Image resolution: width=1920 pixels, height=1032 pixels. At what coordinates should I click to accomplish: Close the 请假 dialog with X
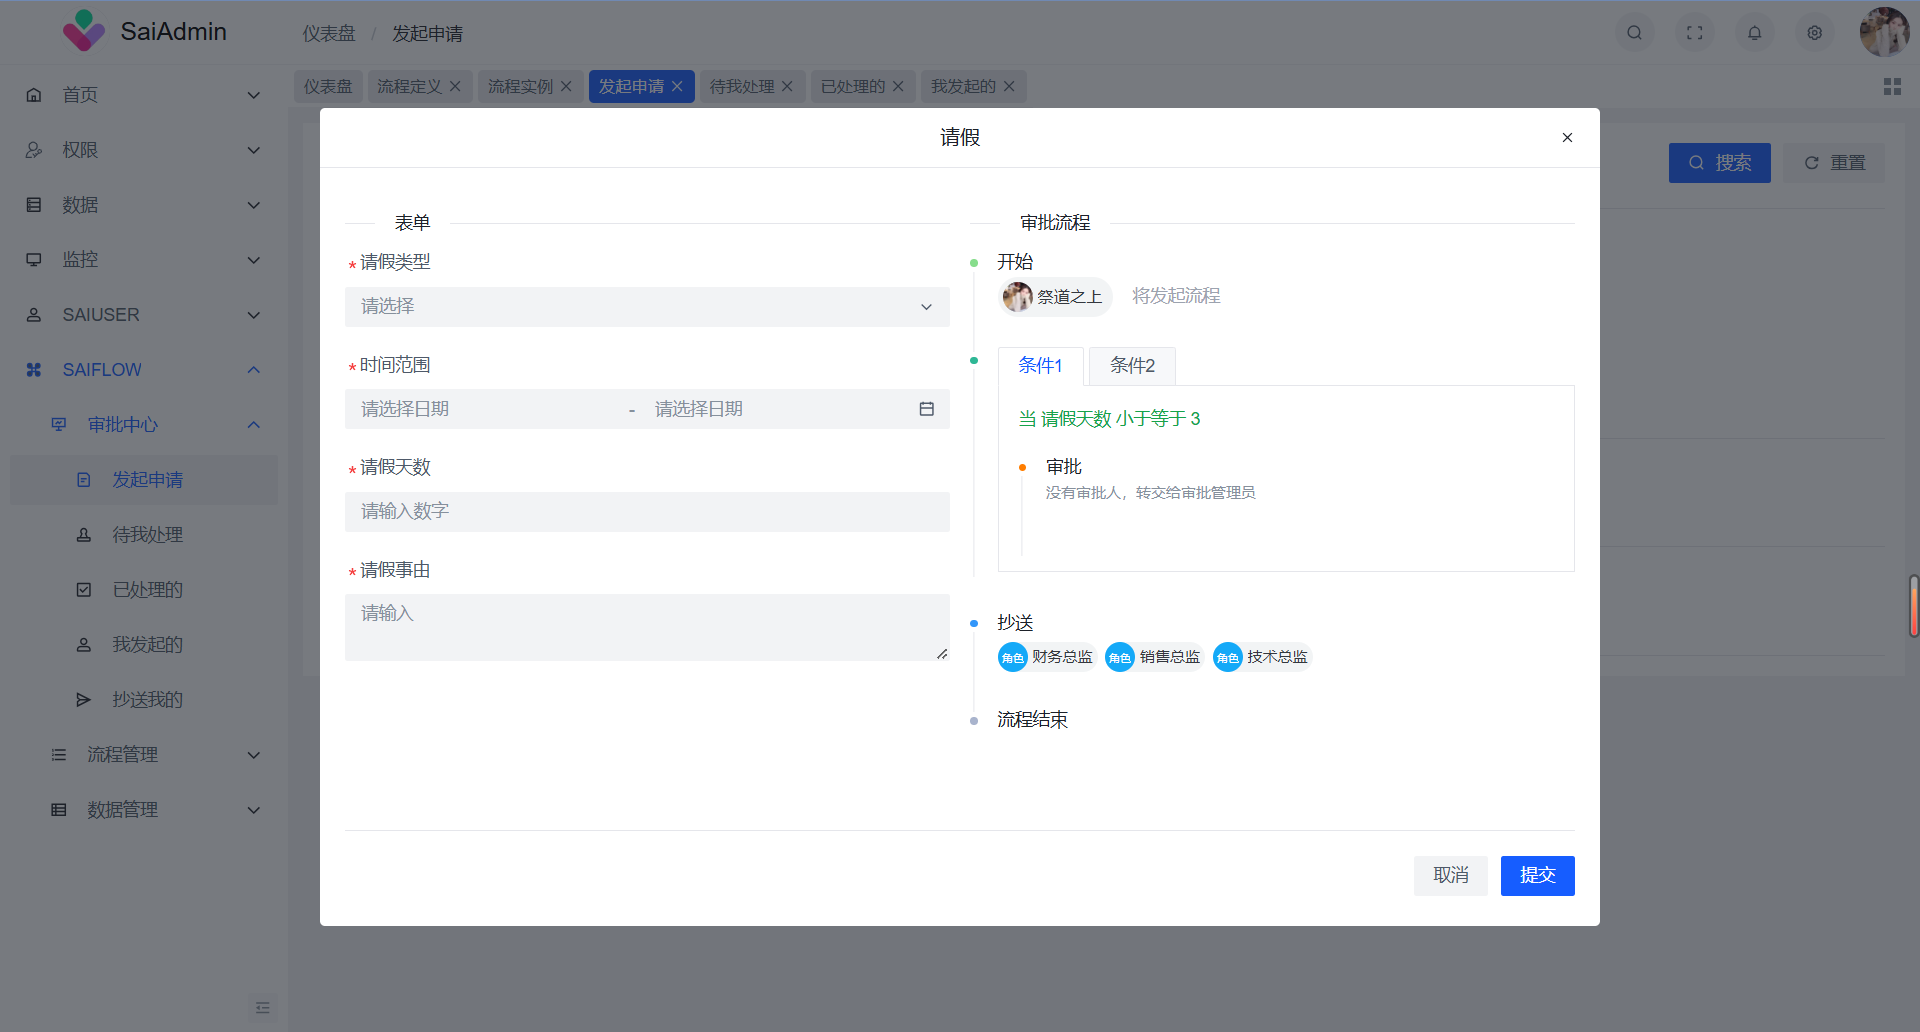tap(1567, 138)
